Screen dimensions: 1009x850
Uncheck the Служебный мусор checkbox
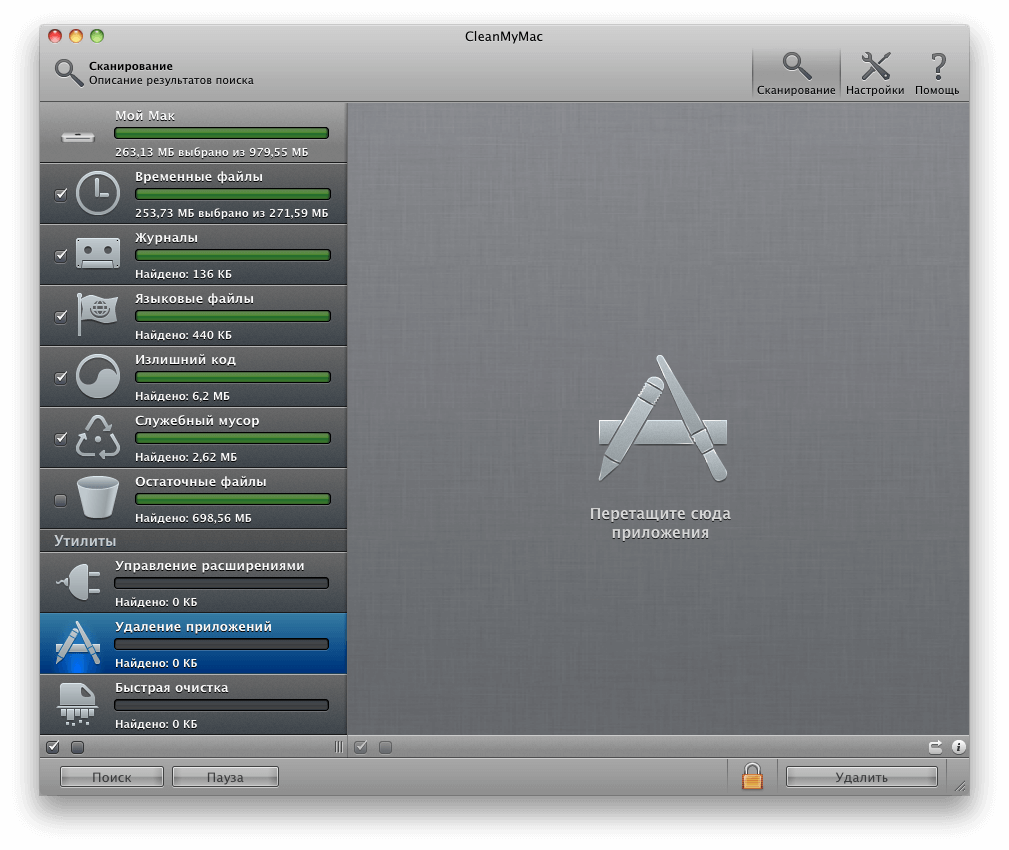61,438
